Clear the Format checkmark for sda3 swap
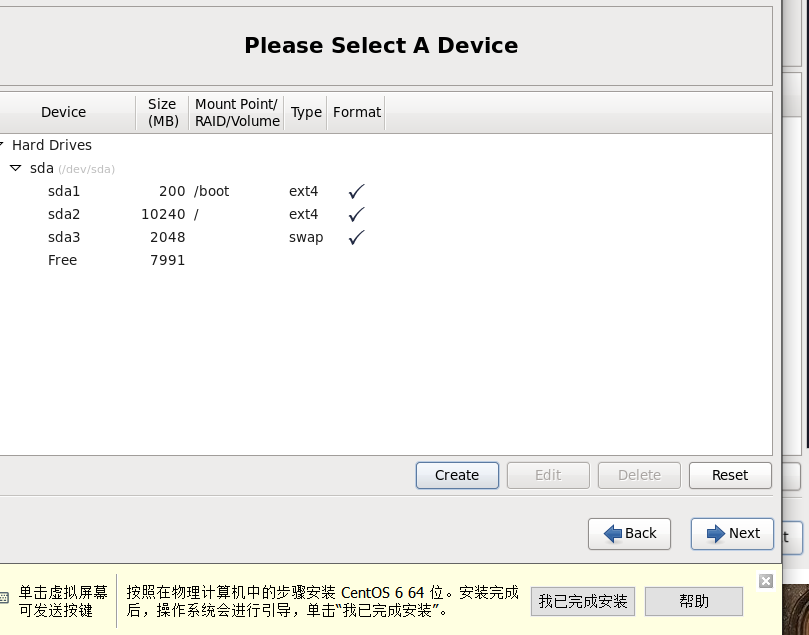The height and width of the screenshot is (635, 809). click(355, 237)
